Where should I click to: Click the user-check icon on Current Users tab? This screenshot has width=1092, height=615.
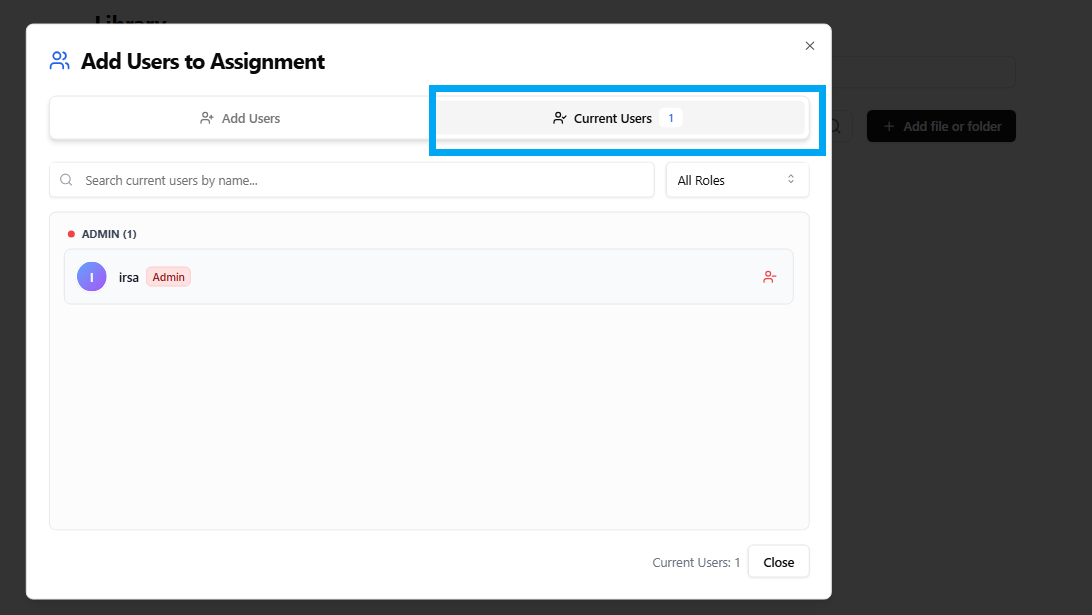click(559, 118)
